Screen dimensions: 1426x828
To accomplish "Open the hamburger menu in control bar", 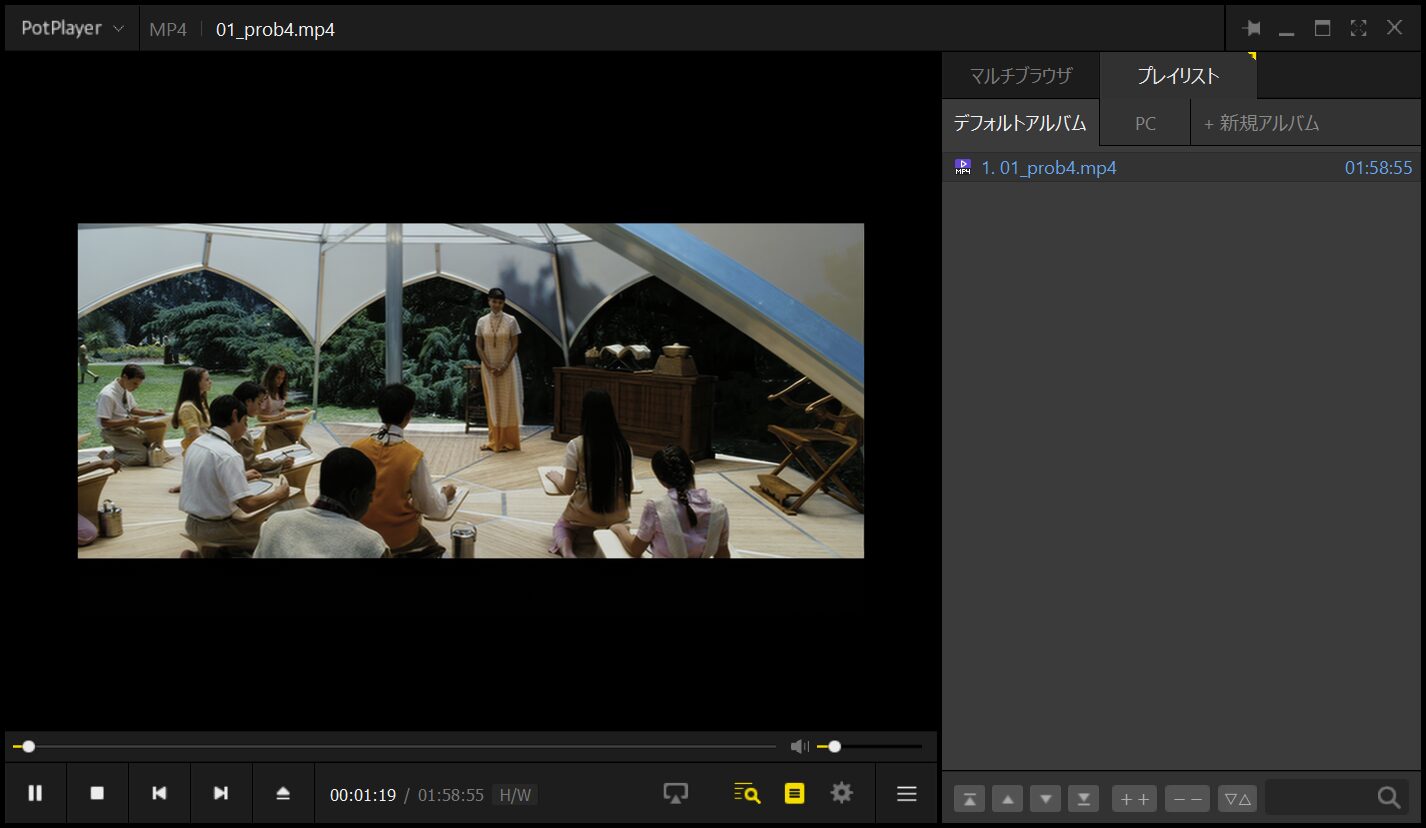I will tap(907, 793).
